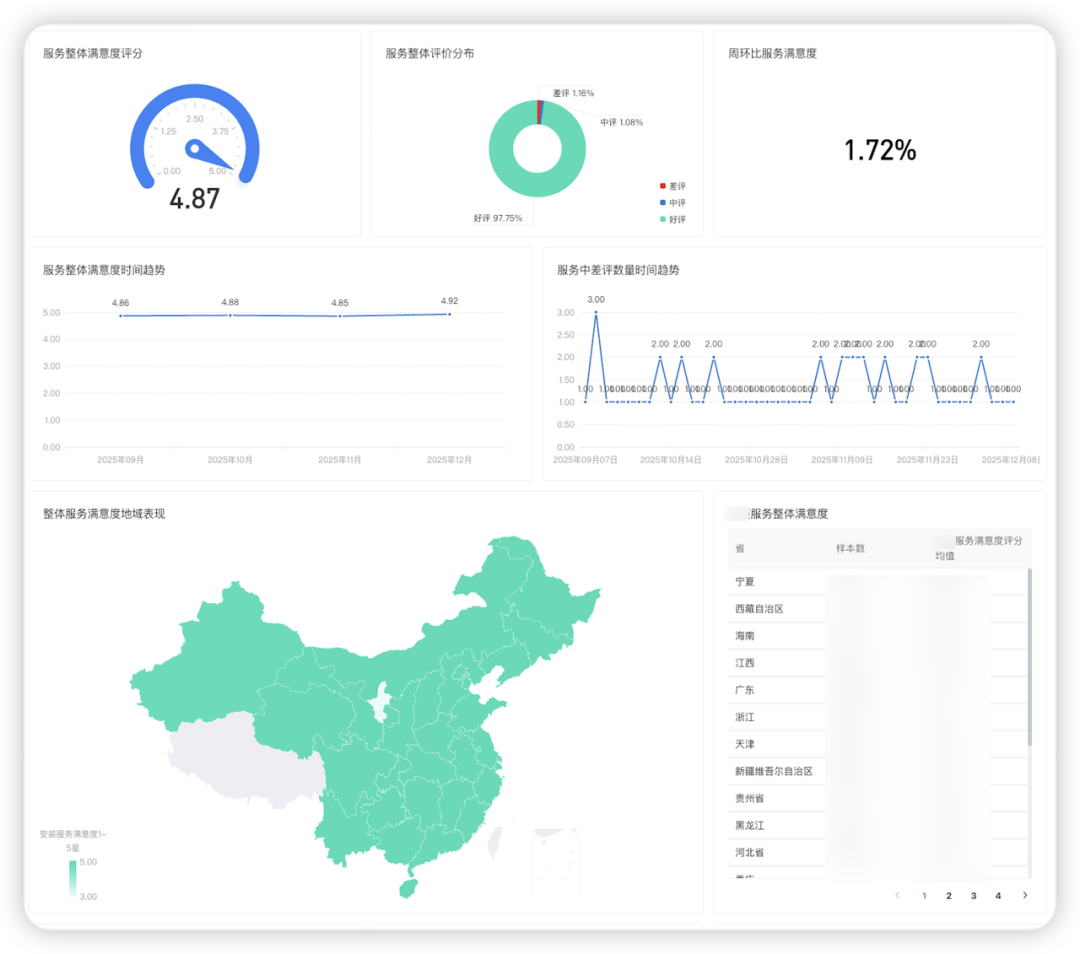Click the gauge needle on satisfaction score
Screen dimensions: 1080x954
point(214,156)
